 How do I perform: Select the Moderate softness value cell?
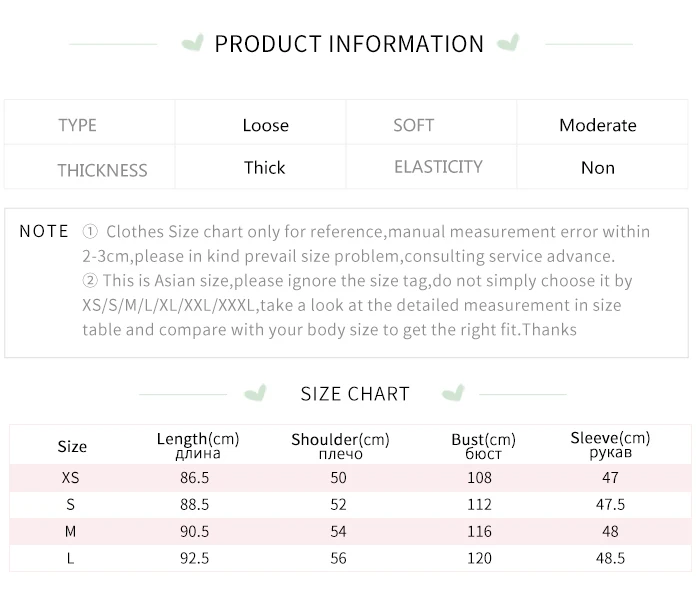point(597,126)
